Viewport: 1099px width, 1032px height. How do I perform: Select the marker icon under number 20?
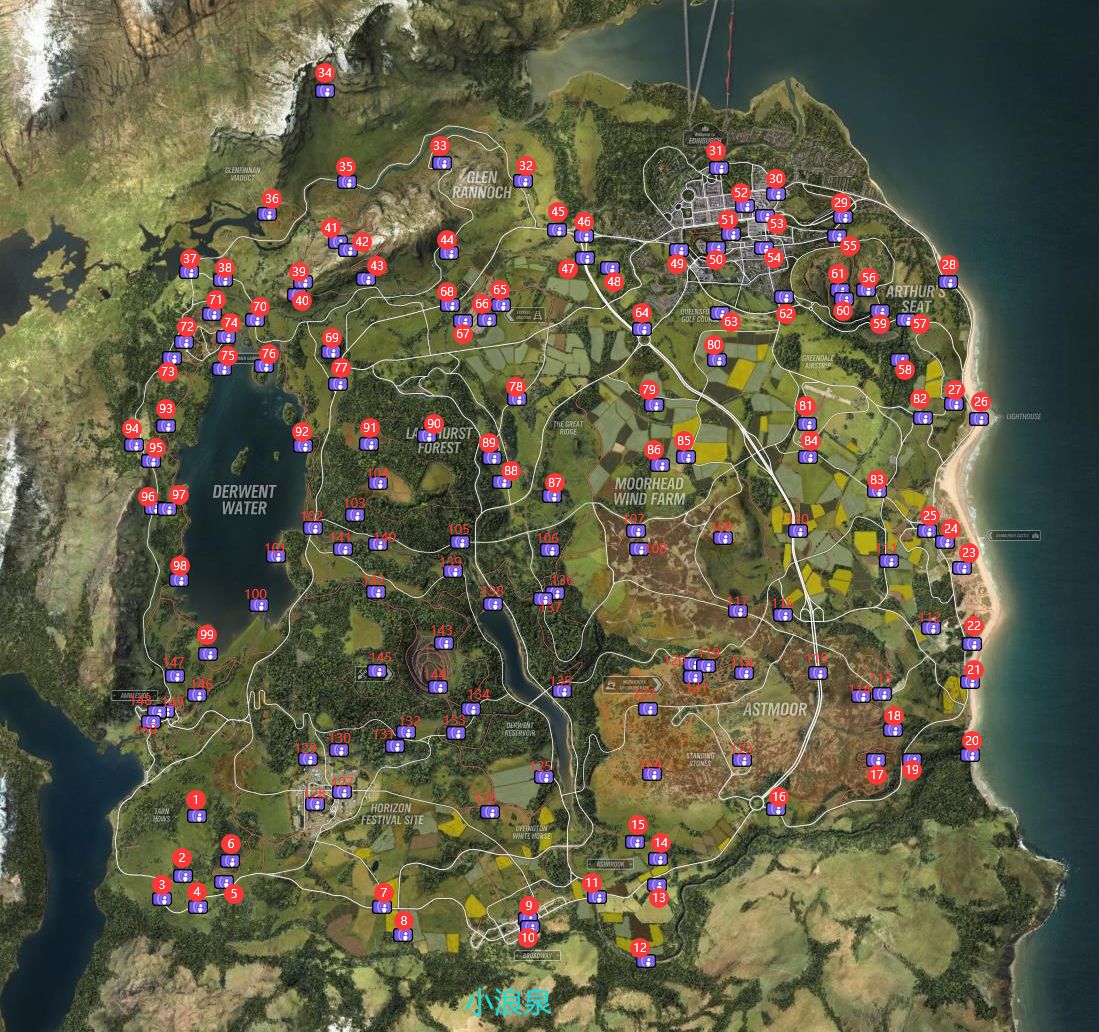click(x=970, y=755)
